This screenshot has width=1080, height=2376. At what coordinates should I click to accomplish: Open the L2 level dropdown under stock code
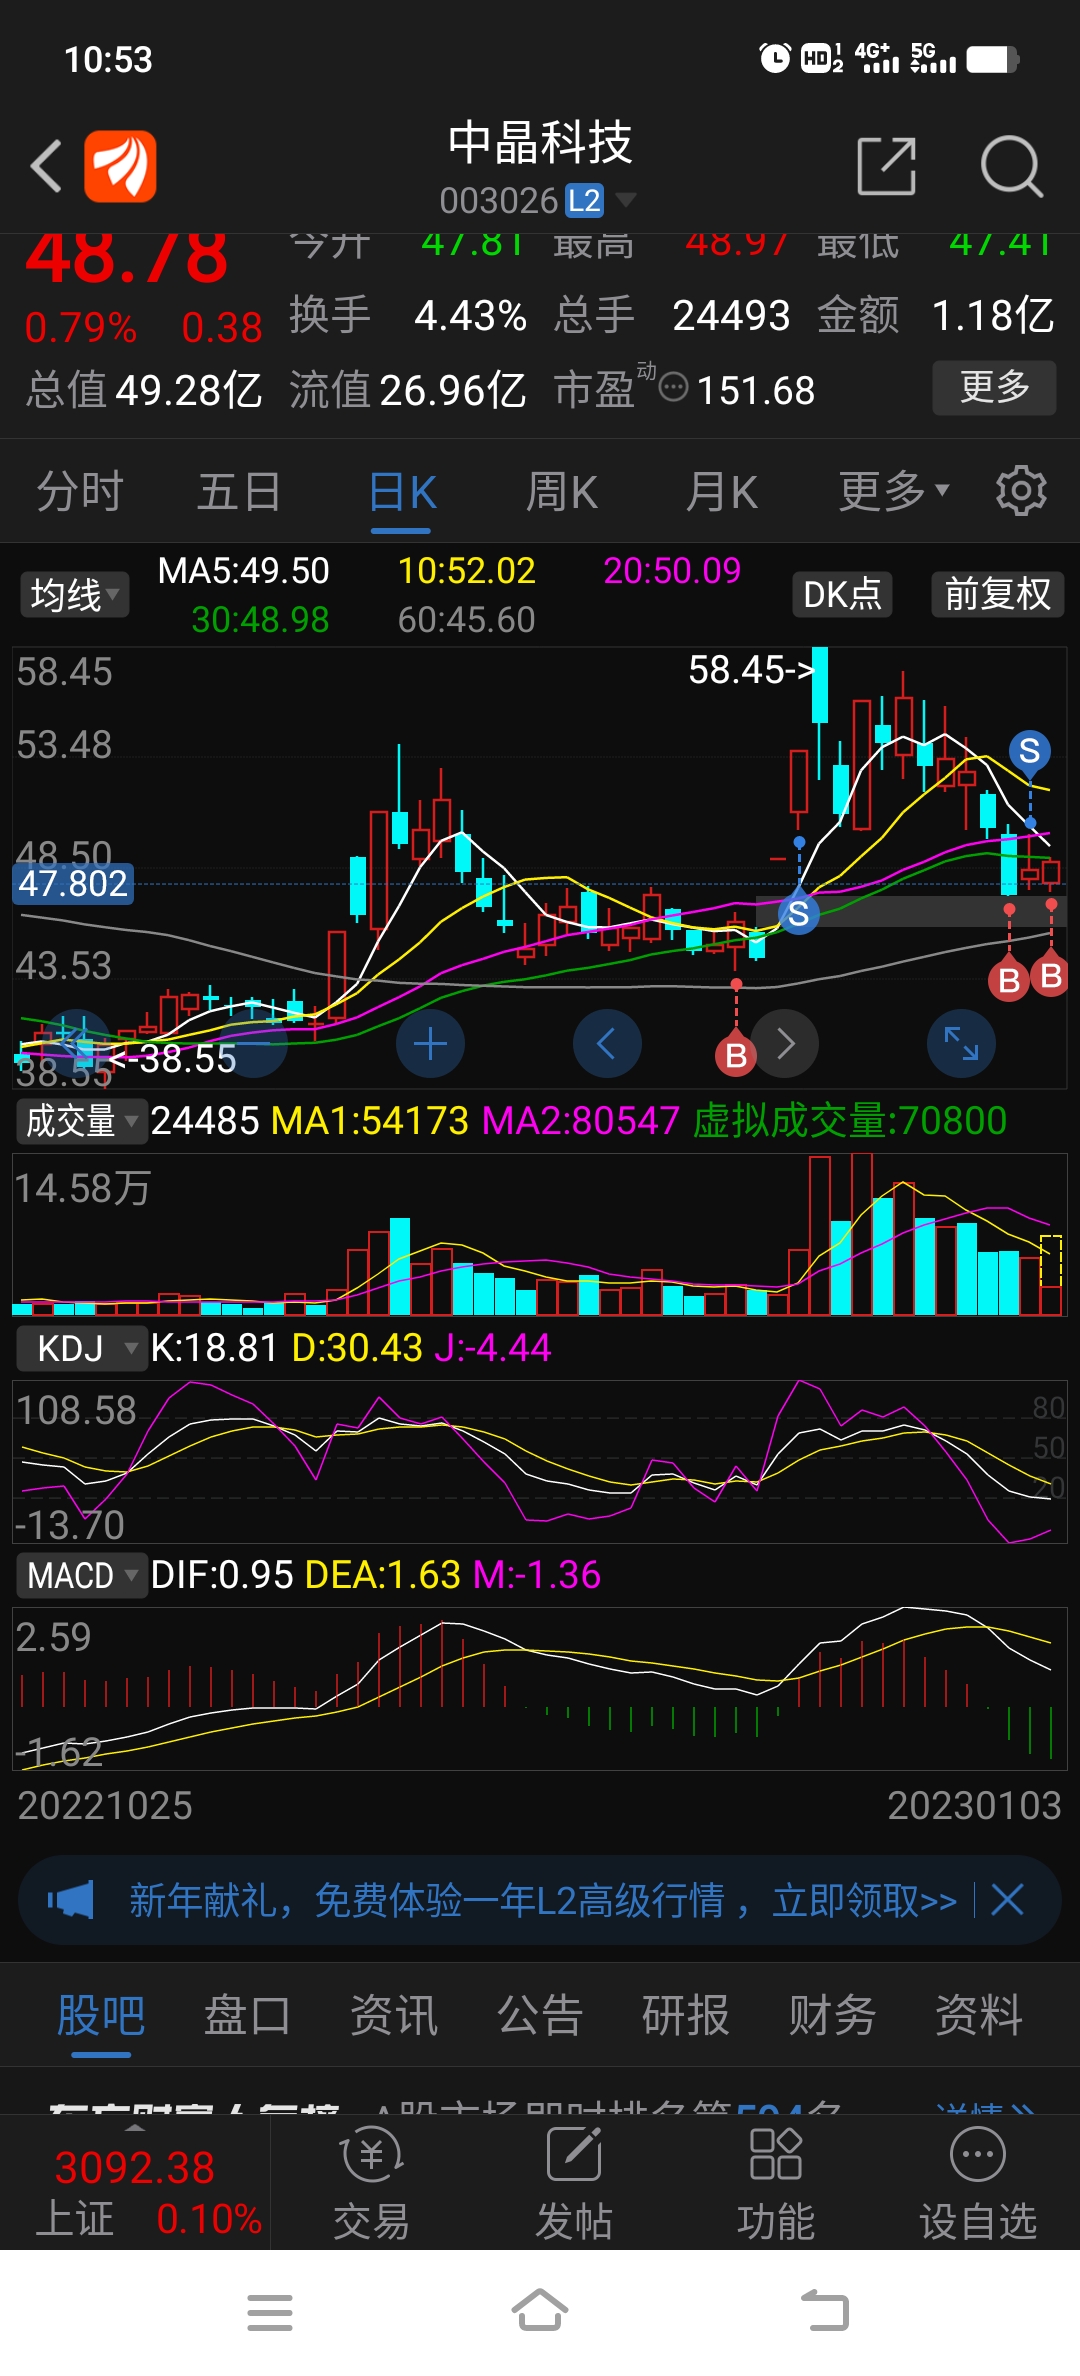(x=626, y=200)
